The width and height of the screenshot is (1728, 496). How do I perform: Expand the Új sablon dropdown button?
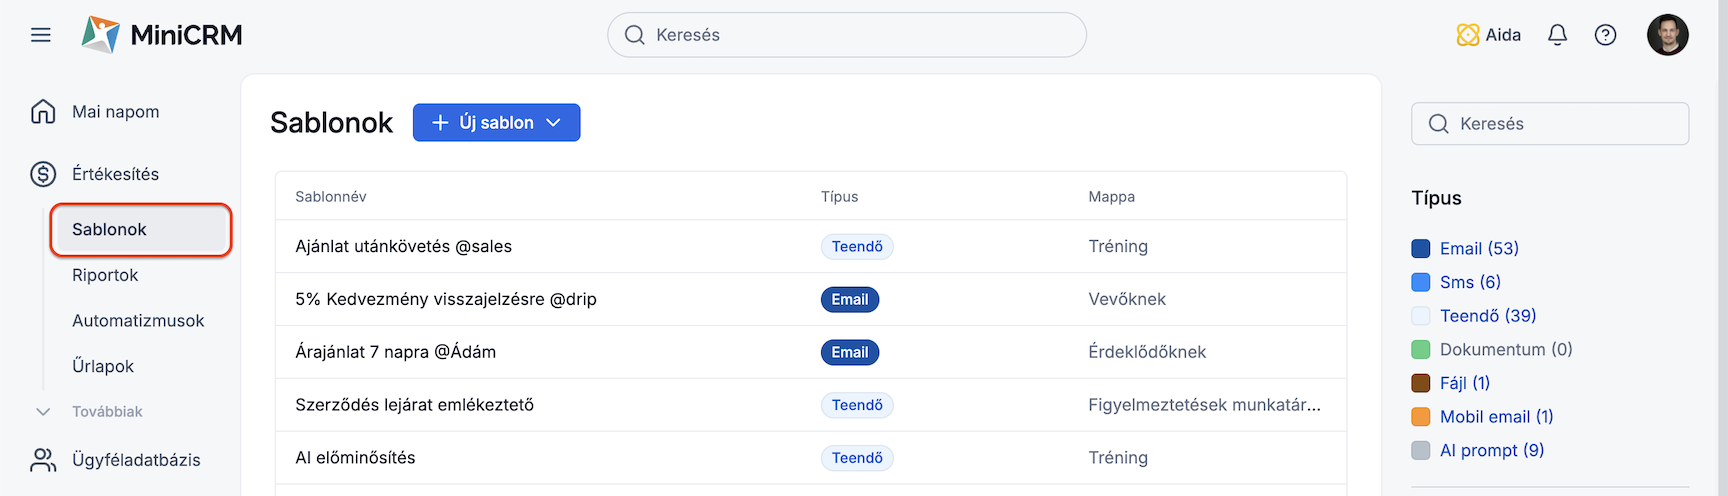click(x=496, y=122)
